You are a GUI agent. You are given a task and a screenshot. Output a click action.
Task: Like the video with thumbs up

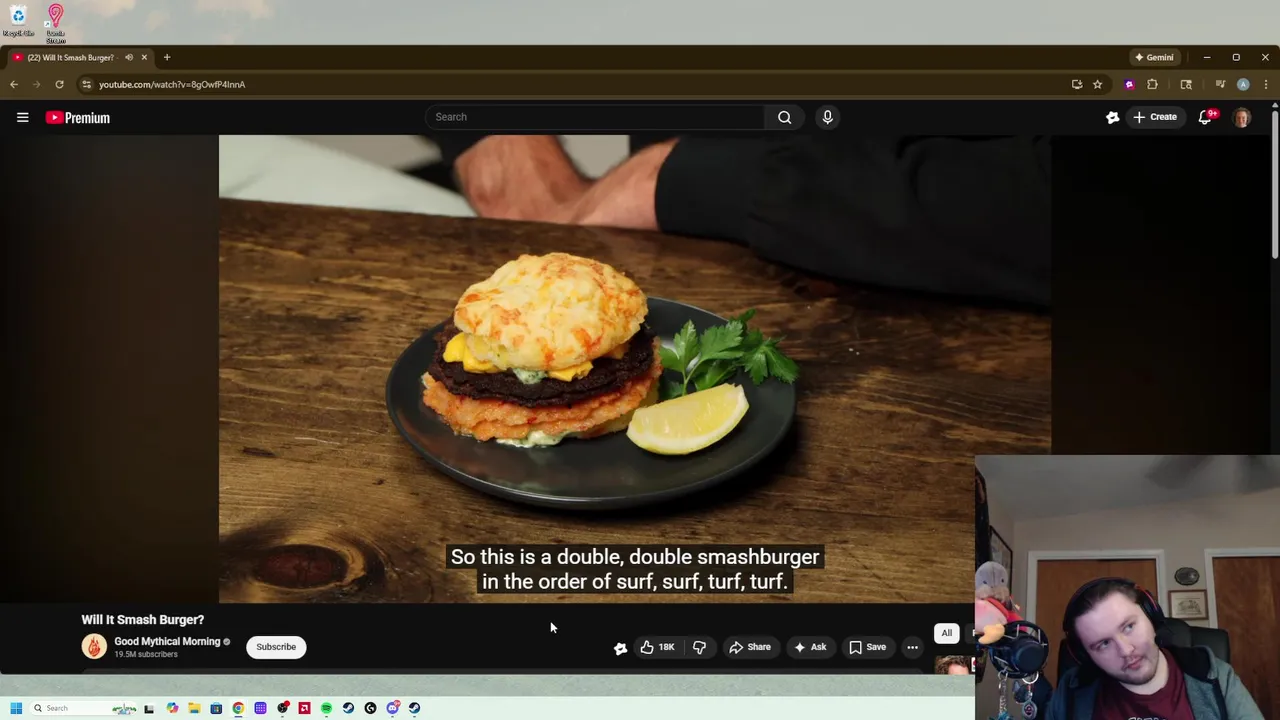click(x=657, y=647)
